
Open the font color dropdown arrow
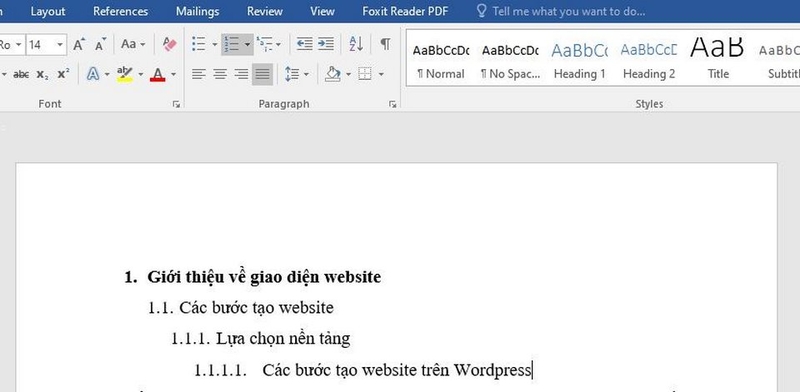point(173,75)
